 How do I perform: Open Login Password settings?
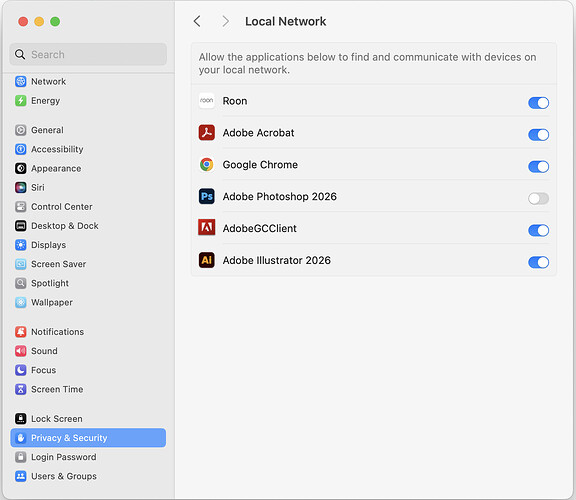click(x=88, y=457)
